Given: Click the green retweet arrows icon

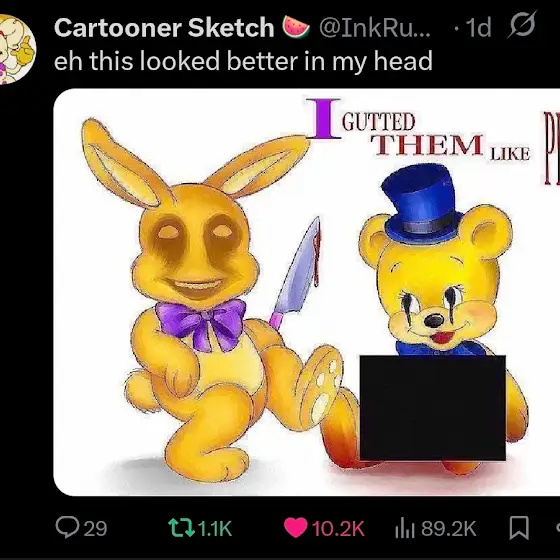Looking at the screenshot, I should (181, 528).
